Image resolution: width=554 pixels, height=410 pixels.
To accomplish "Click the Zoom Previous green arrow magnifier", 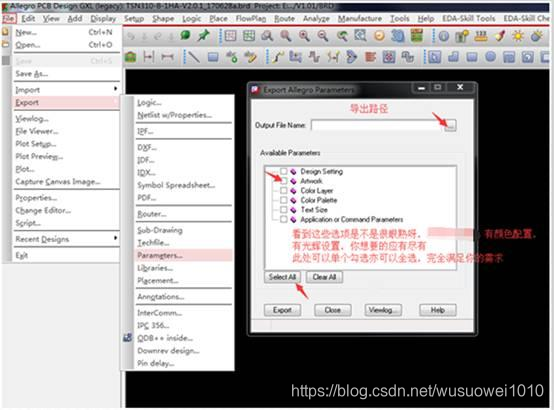I will (x=342, y=36).
